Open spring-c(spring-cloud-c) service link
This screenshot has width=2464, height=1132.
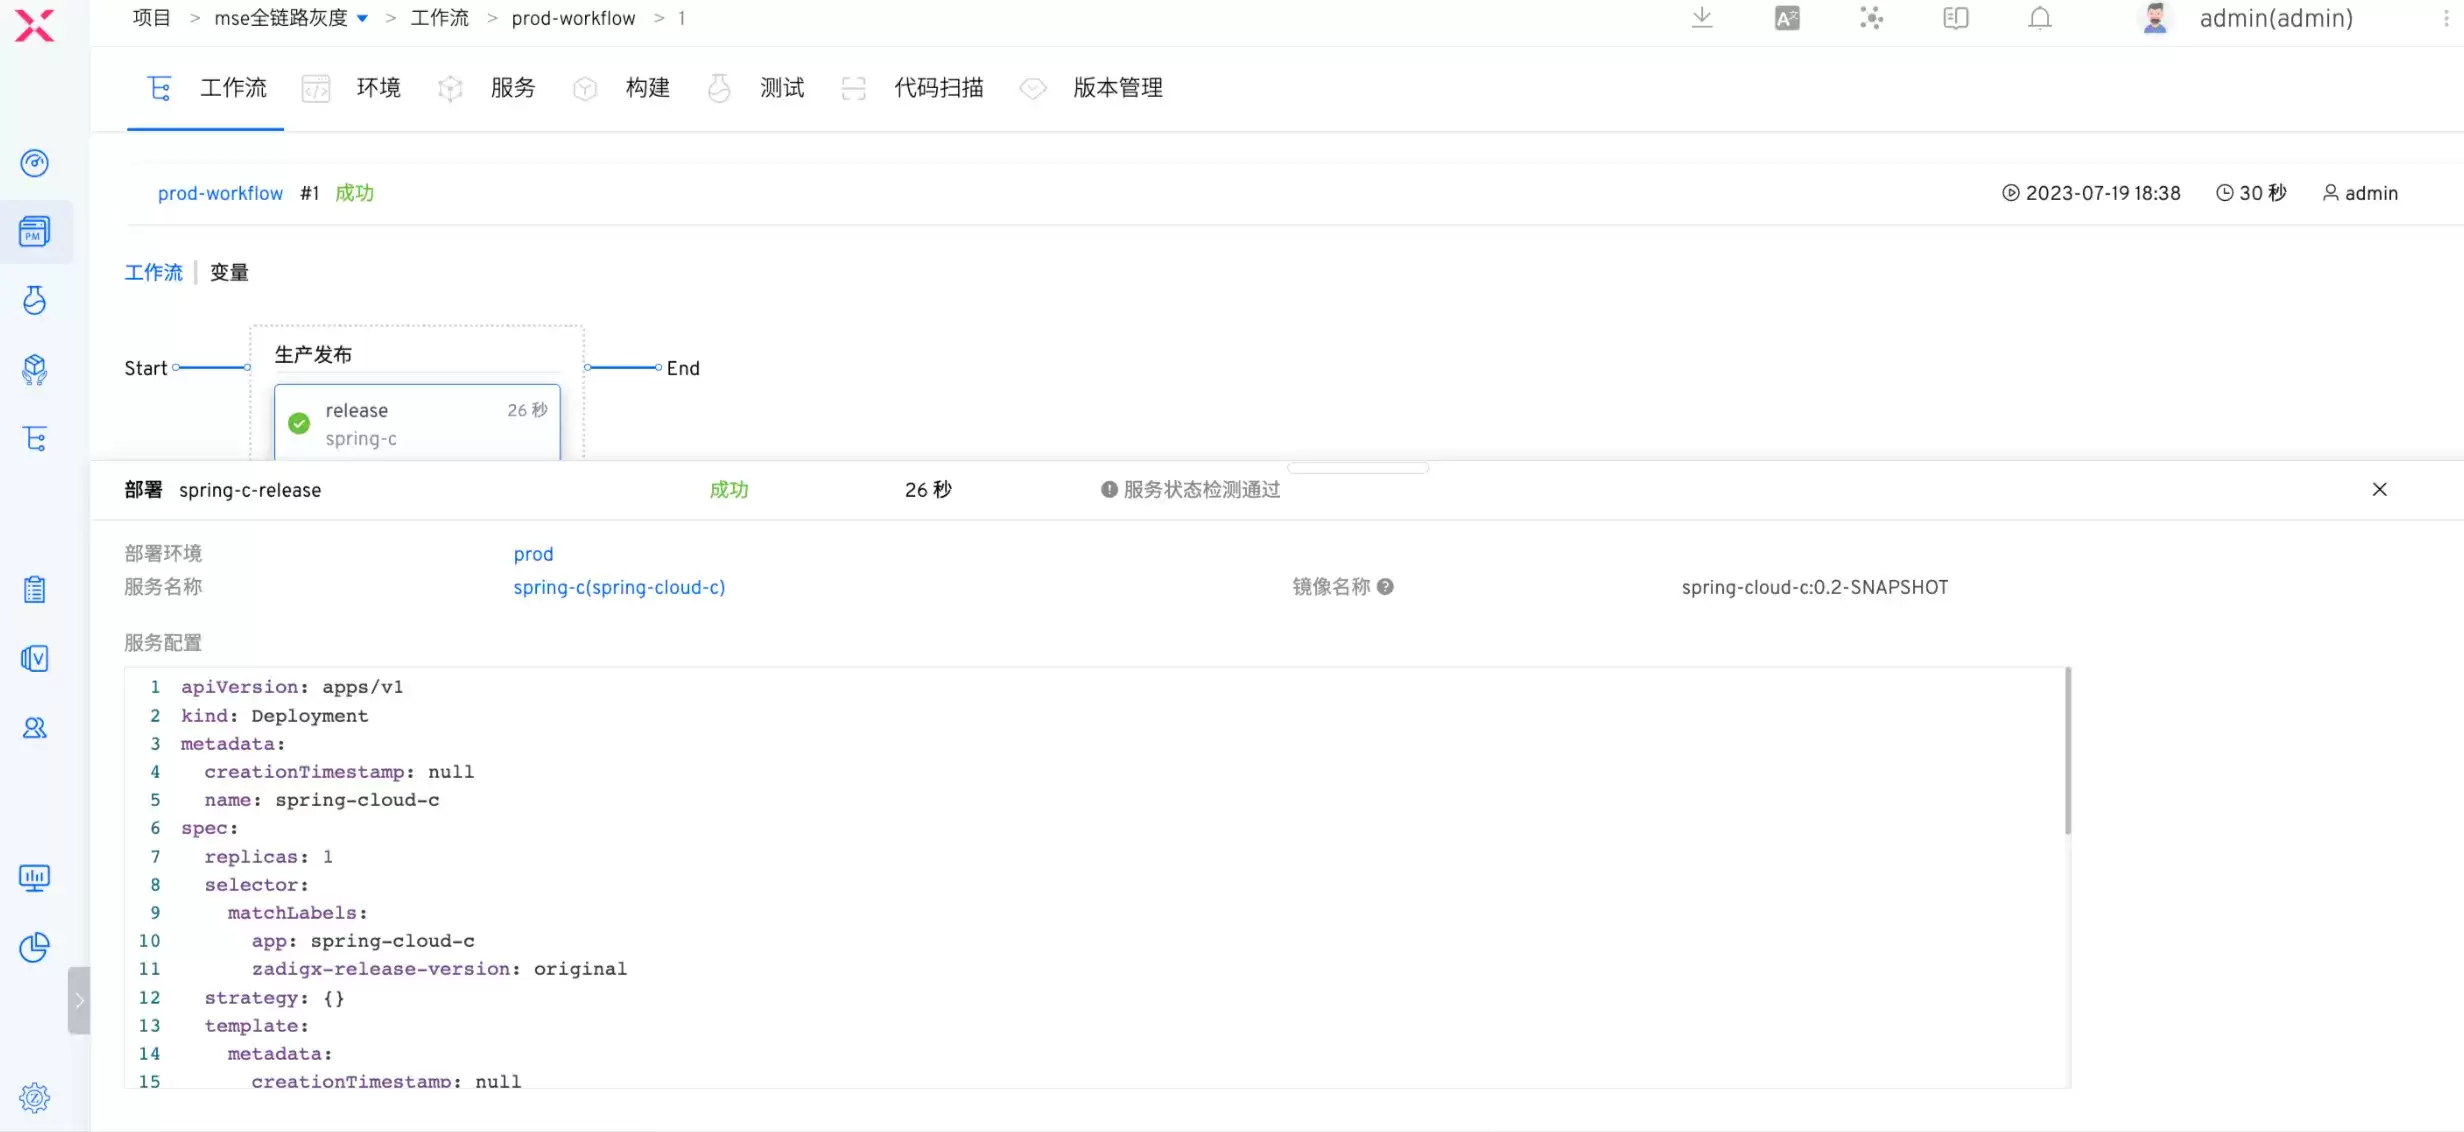coord(619,587)
